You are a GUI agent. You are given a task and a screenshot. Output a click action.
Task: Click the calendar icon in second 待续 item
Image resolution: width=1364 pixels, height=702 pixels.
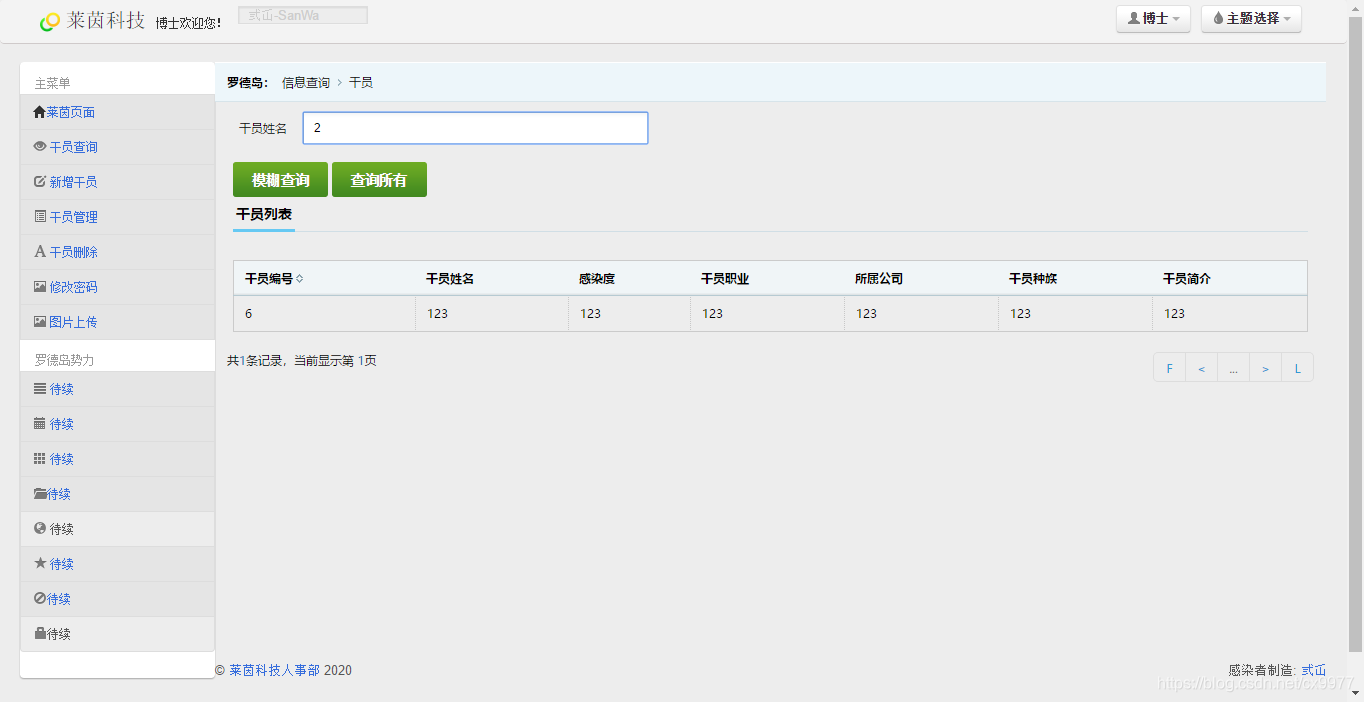(x=40, y=423)
